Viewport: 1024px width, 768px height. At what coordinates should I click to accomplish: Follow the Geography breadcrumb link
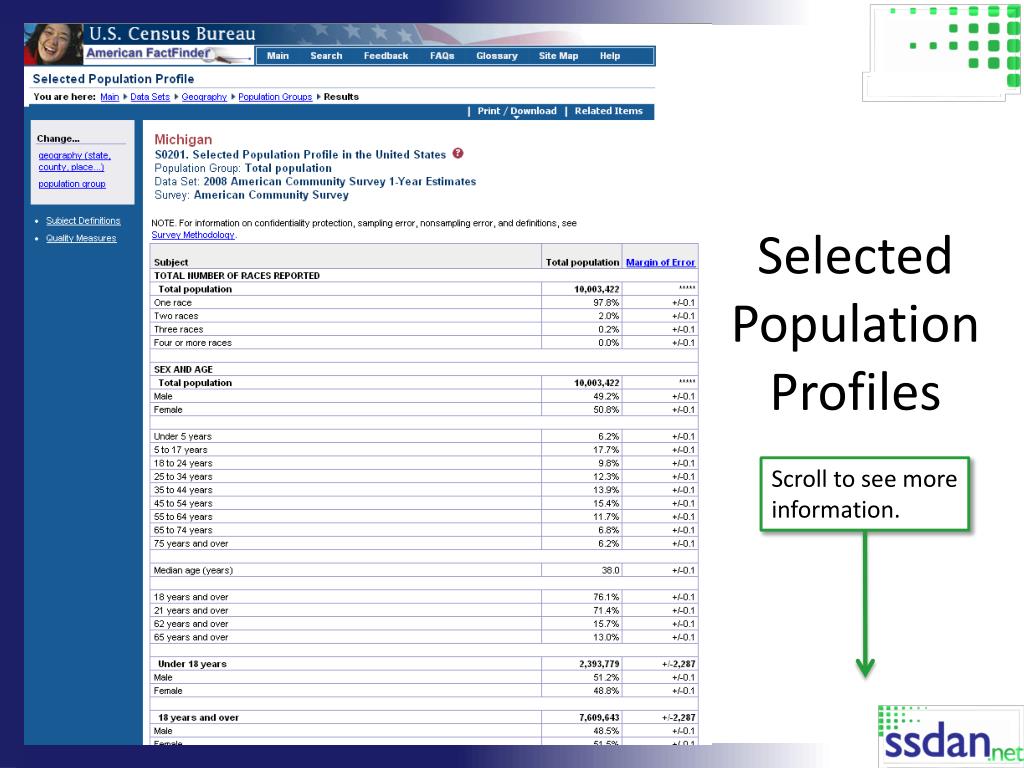tap(204, 97)
